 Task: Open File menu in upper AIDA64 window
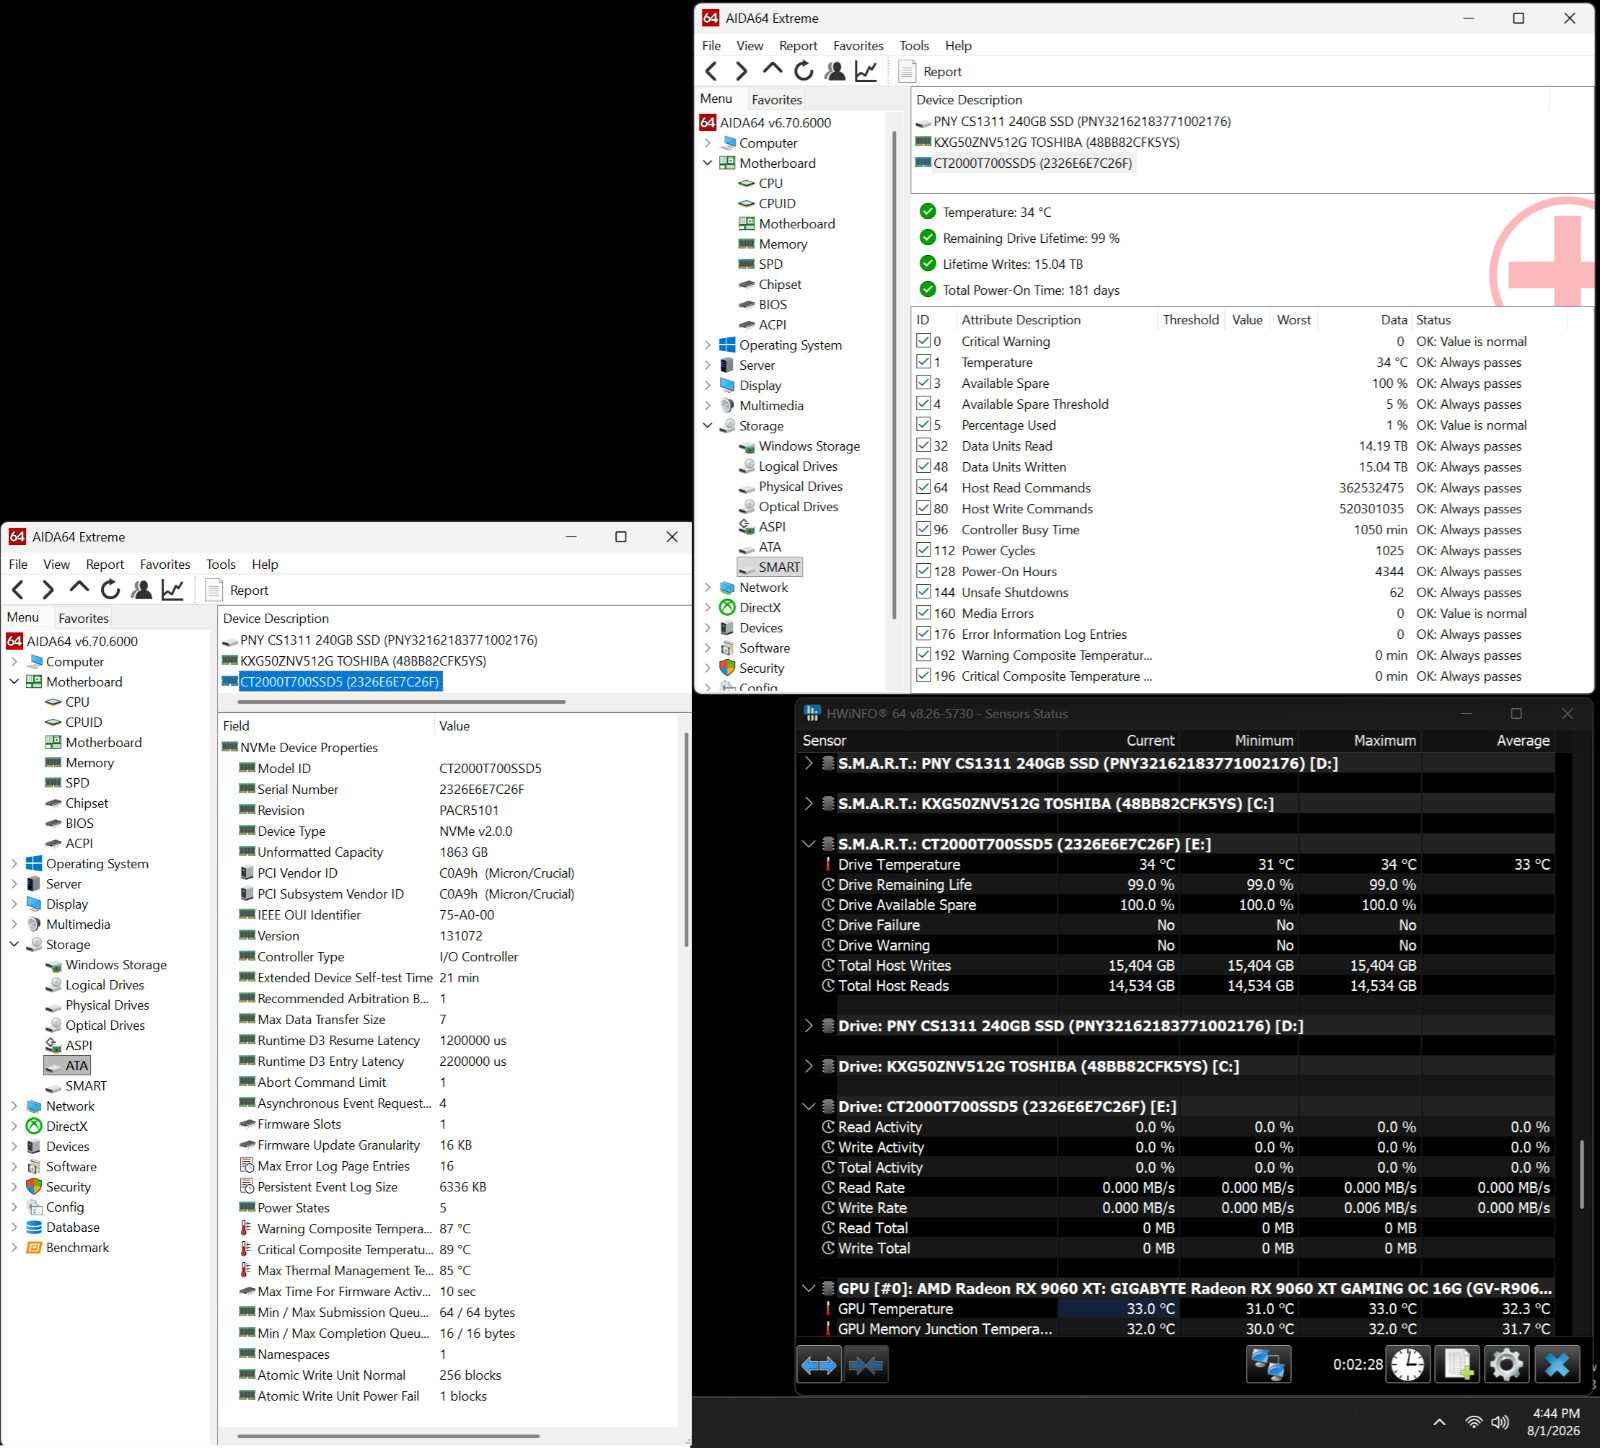tap(711, 46)
